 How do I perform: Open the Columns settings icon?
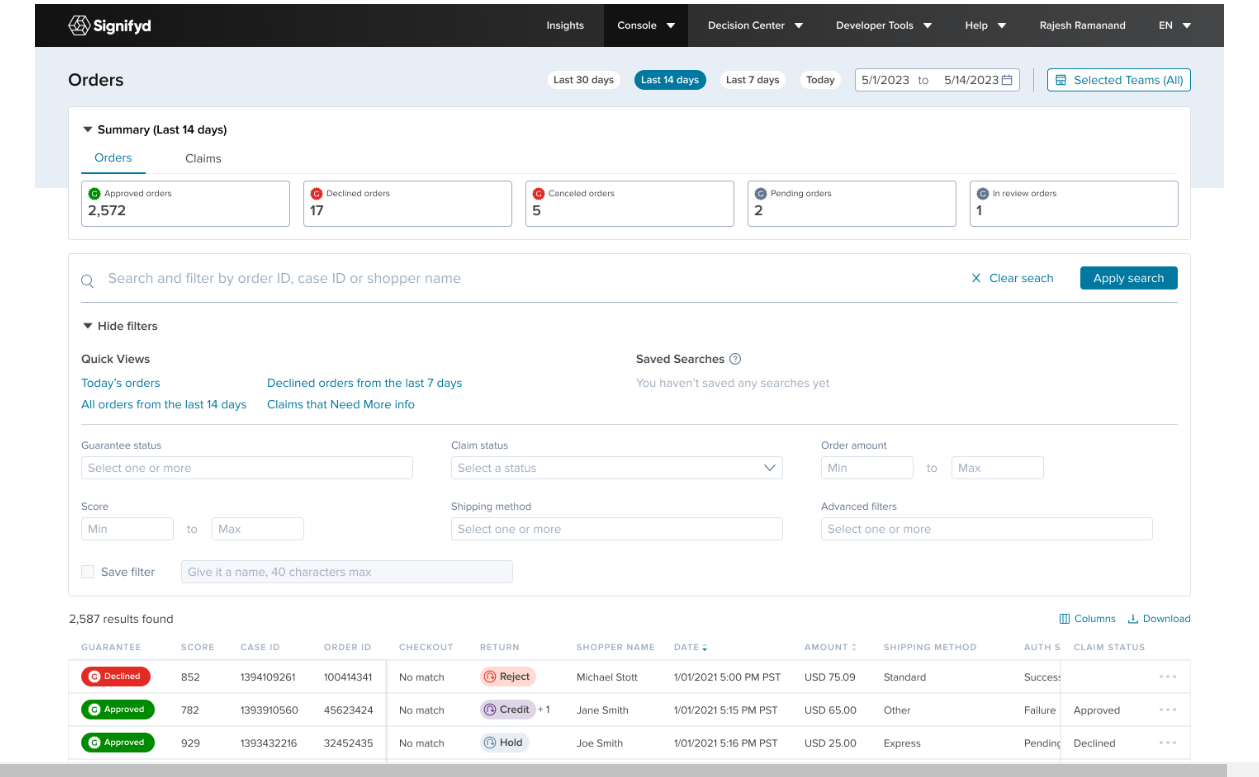[1064, 619]
